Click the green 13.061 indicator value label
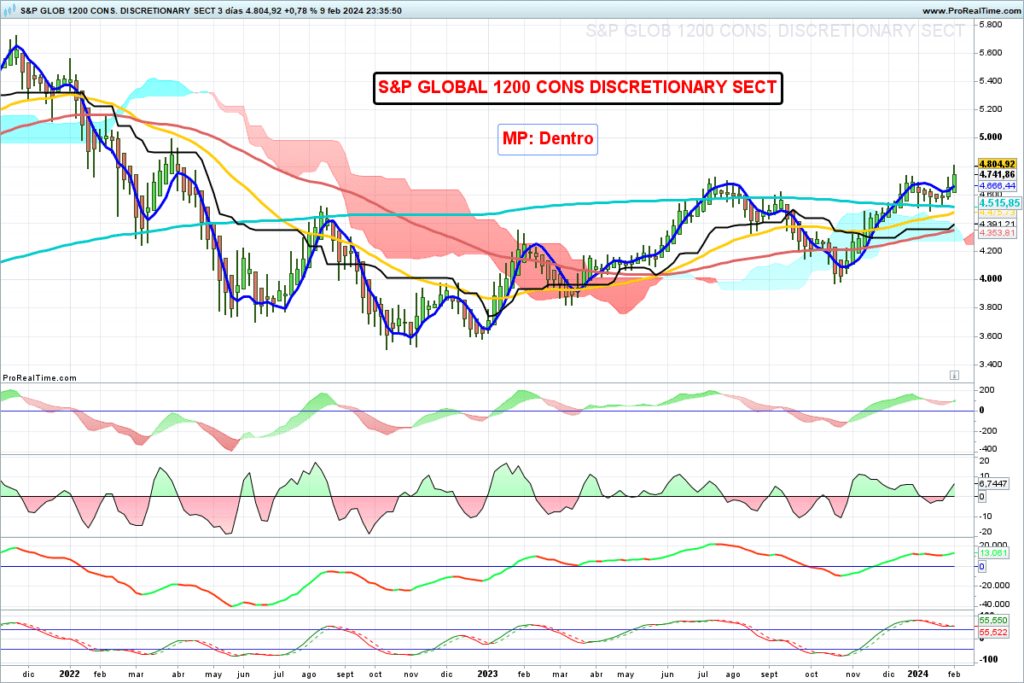The height and width of the screenshot is (683, 1024). click(993, 553)
